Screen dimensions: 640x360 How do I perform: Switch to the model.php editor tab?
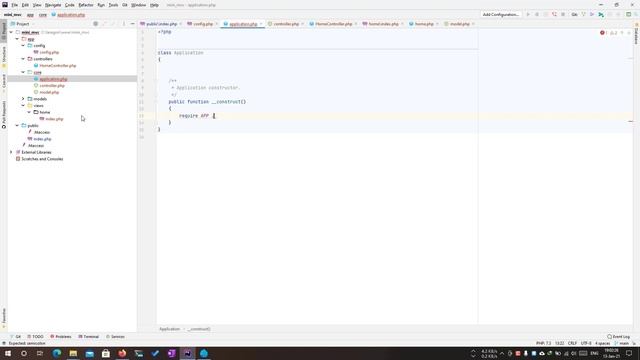[x=459, y=24]
